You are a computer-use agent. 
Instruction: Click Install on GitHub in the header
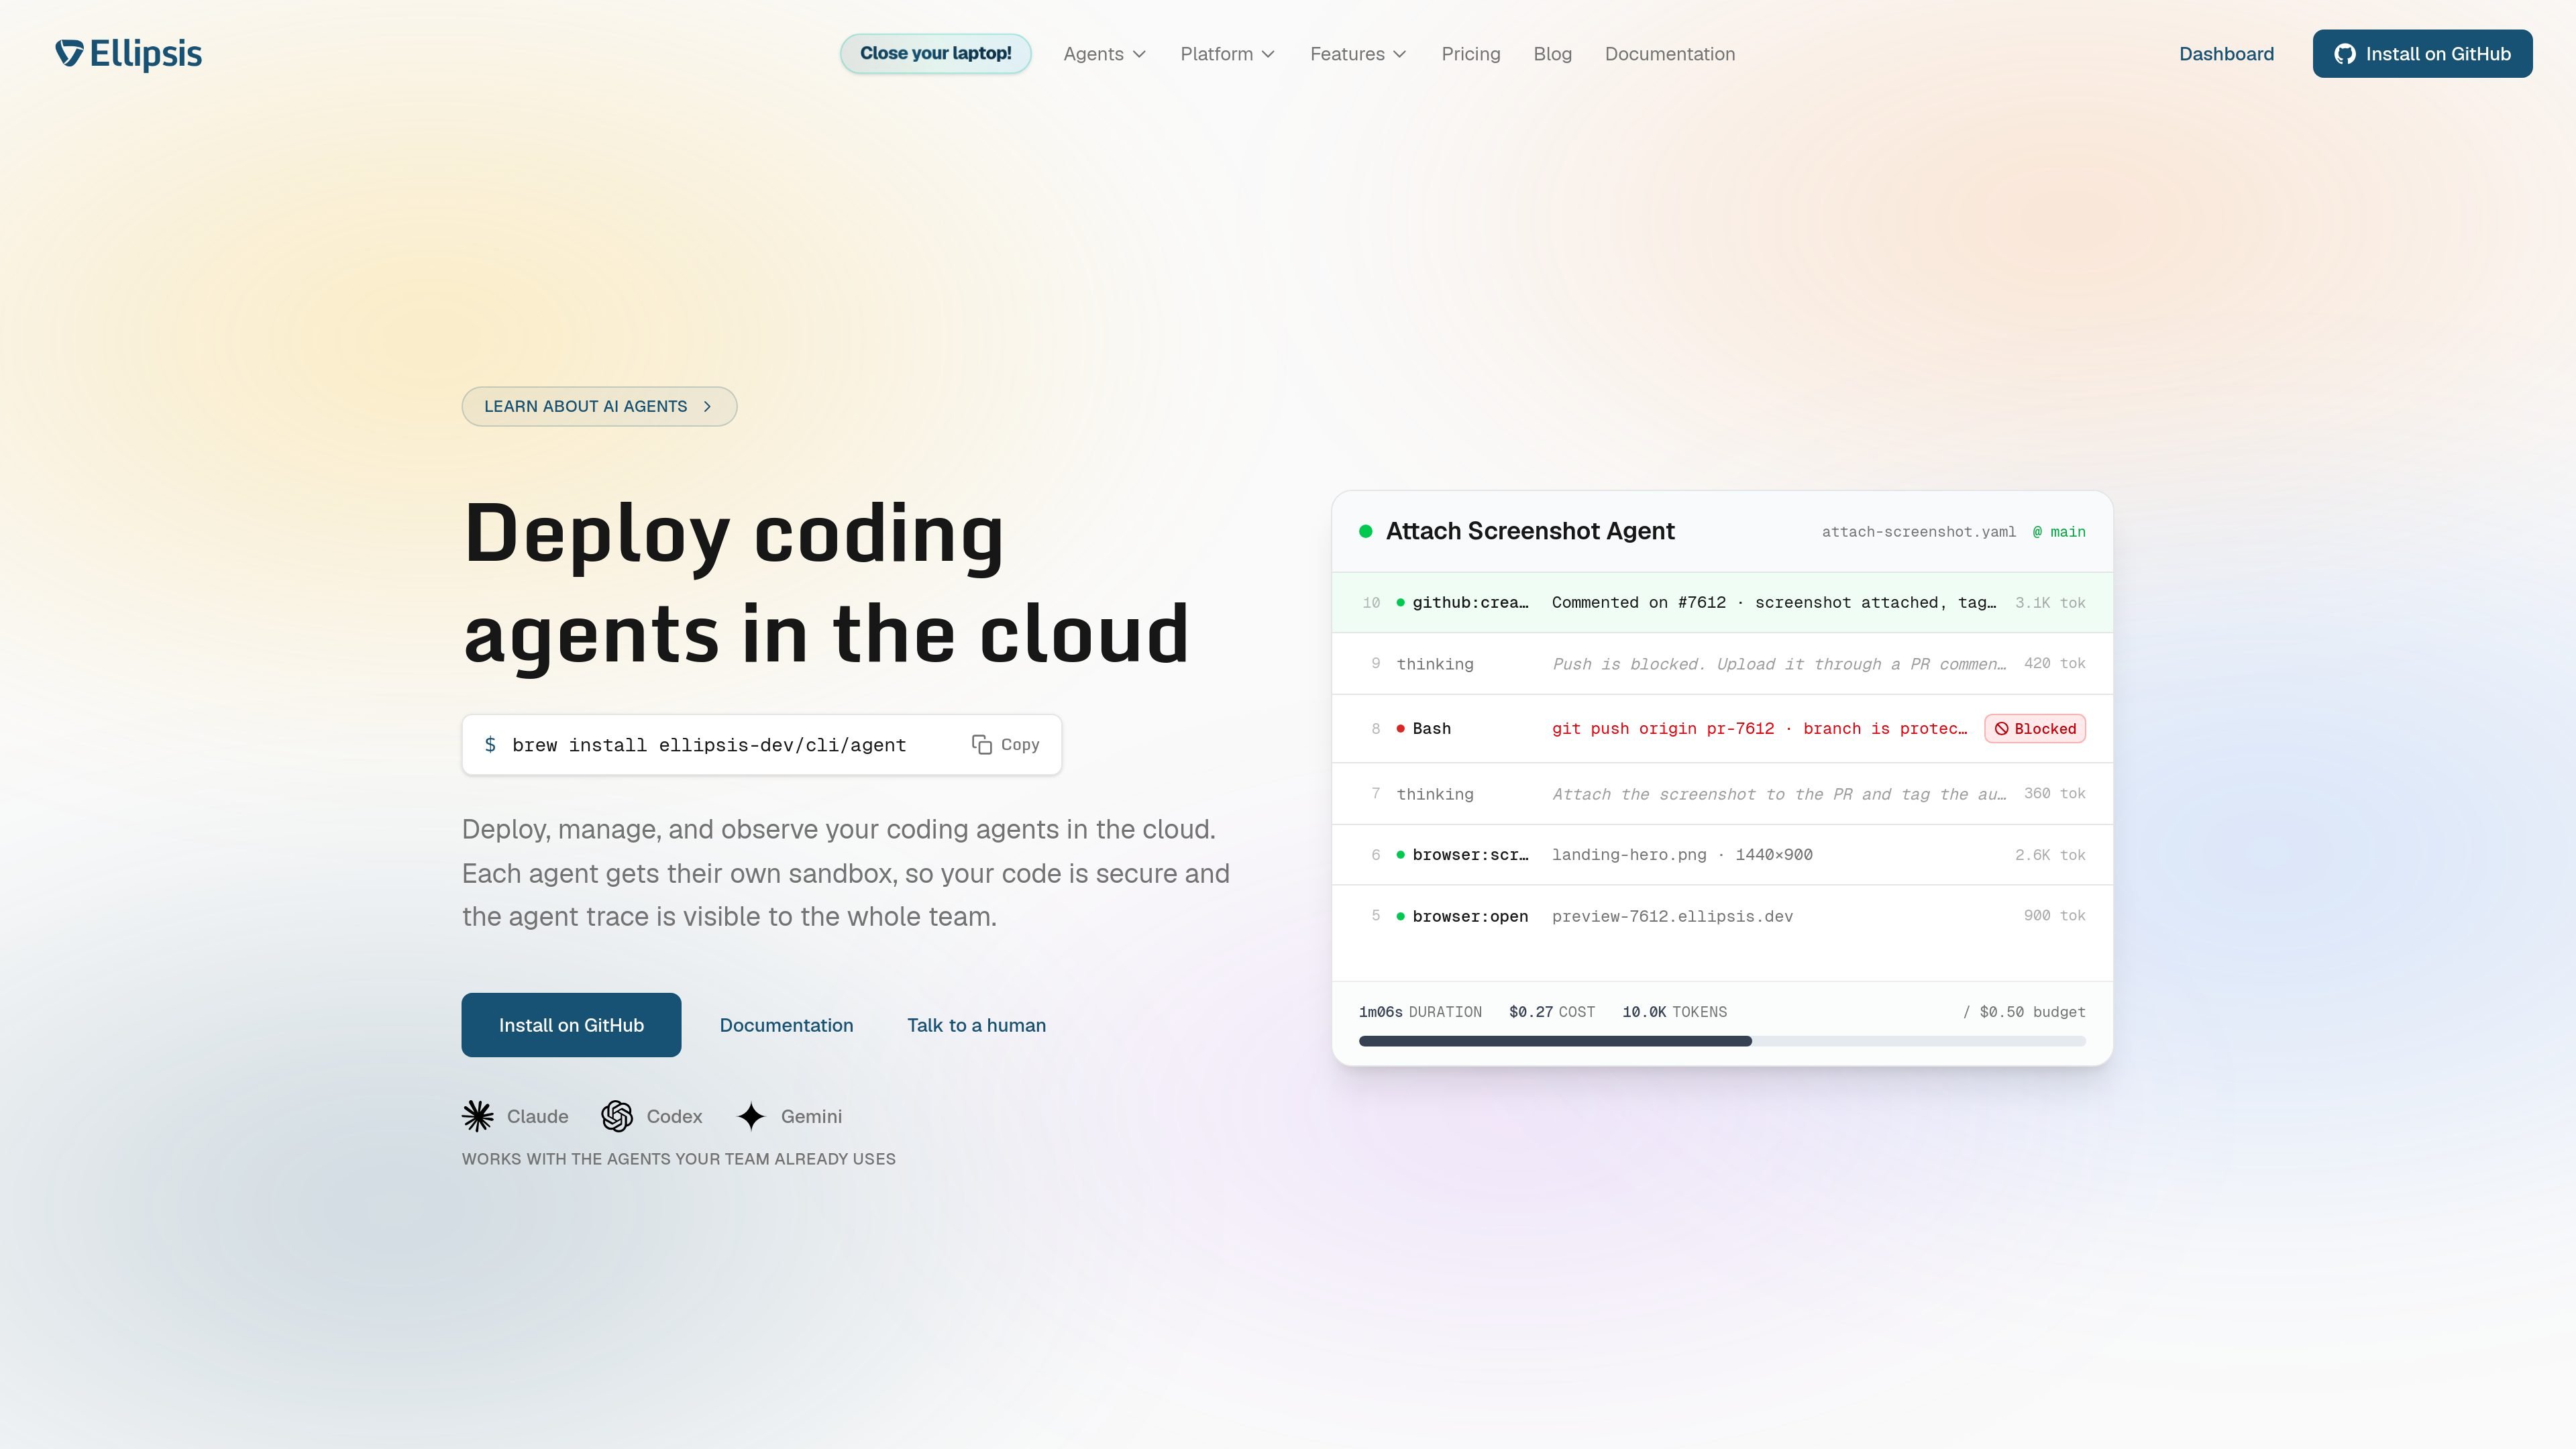click(2422, 54)
